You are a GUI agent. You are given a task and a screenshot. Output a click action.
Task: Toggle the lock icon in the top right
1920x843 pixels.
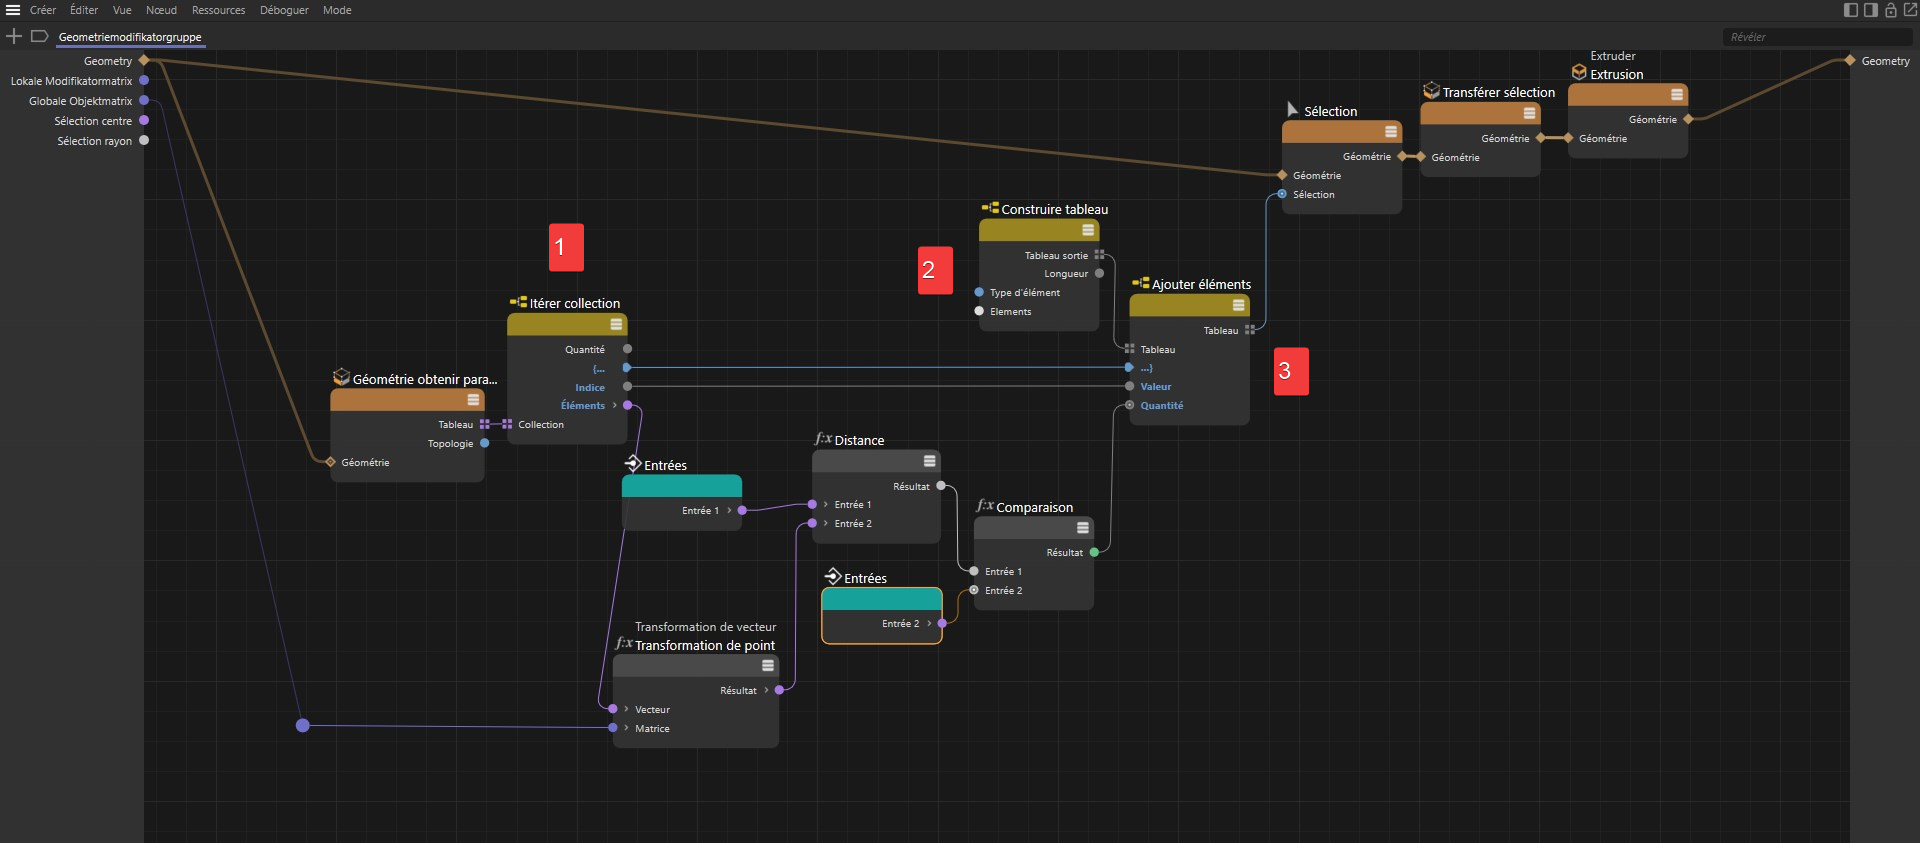tap(1891, 10)
